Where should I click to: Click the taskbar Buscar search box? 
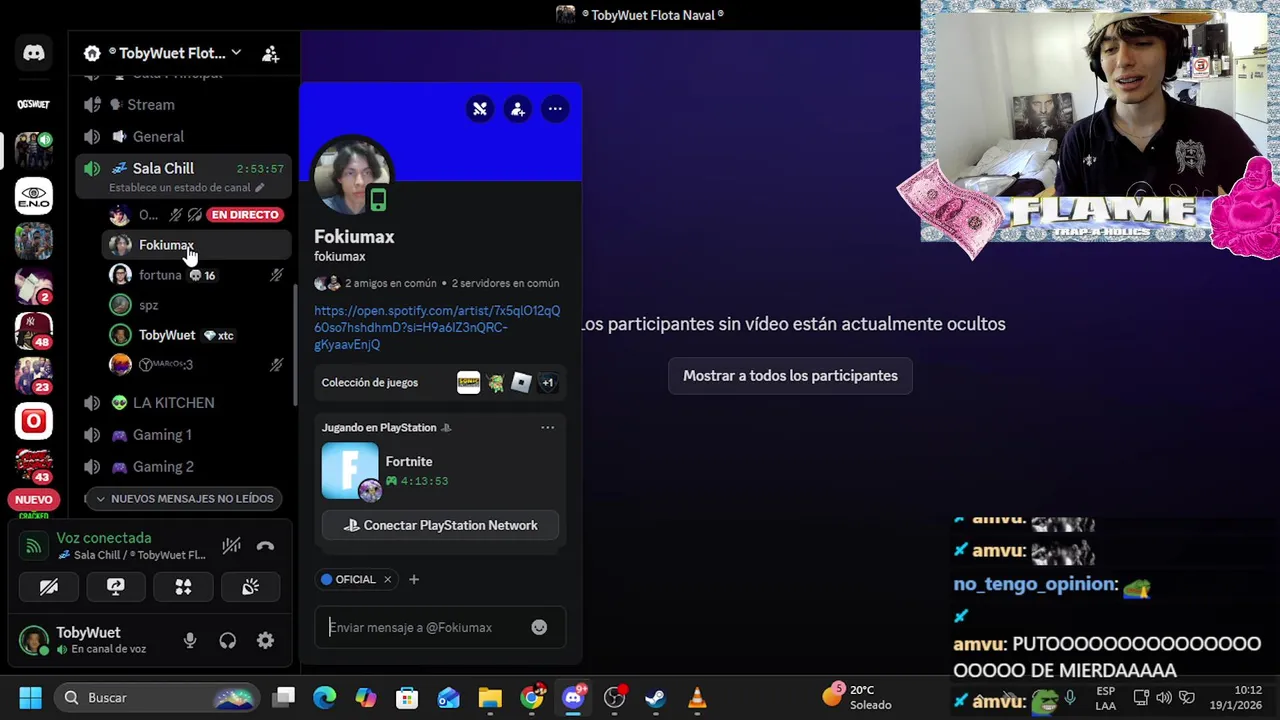click(x=155, y=697)
